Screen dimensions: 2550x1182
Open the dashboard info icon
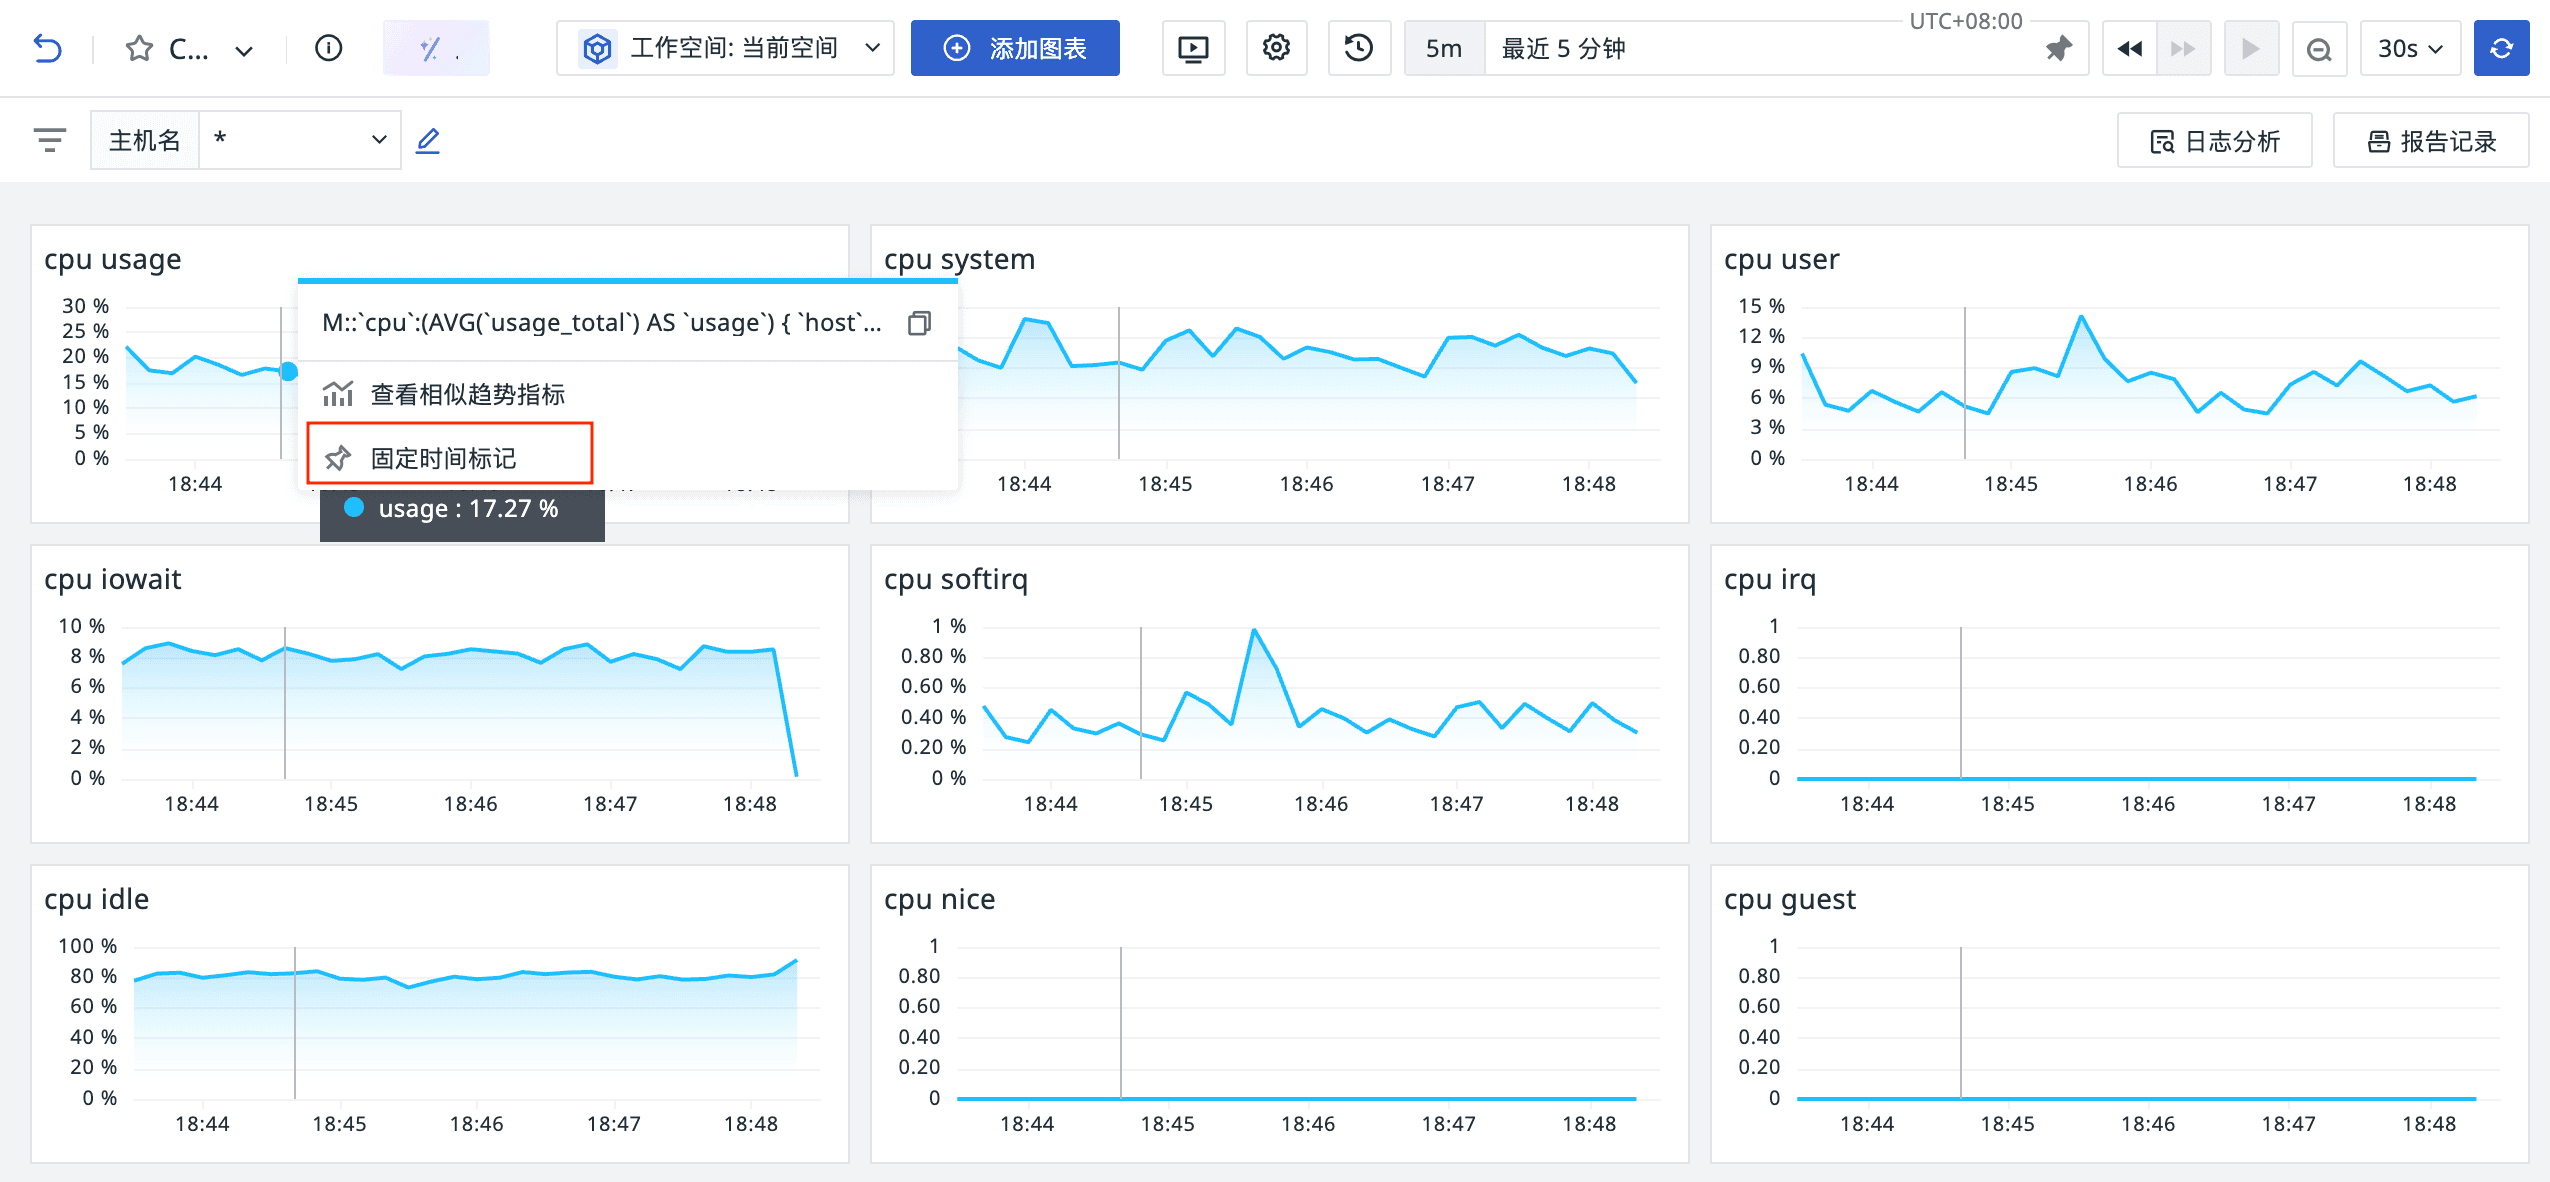(328, 48)
